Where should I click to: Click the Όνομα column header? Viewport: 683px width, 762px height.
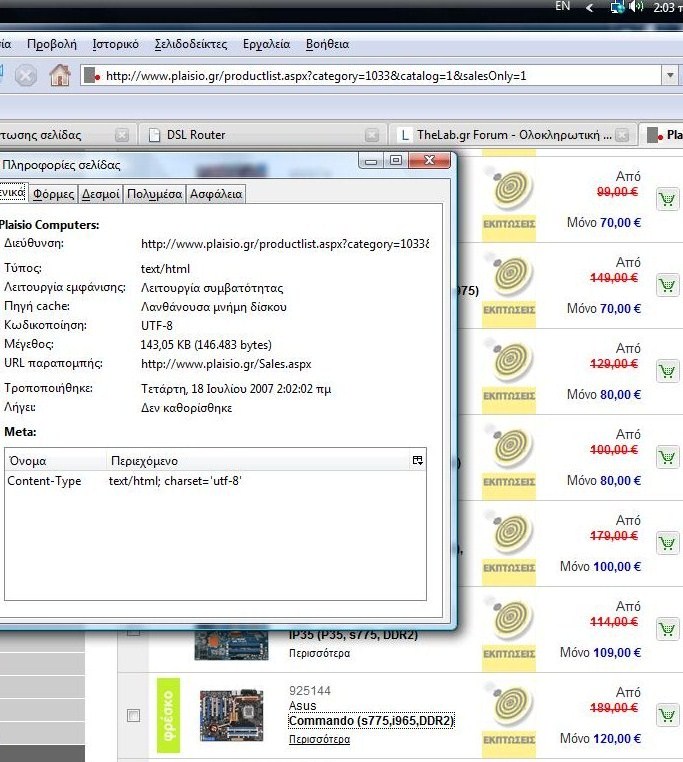click(55, 461)
